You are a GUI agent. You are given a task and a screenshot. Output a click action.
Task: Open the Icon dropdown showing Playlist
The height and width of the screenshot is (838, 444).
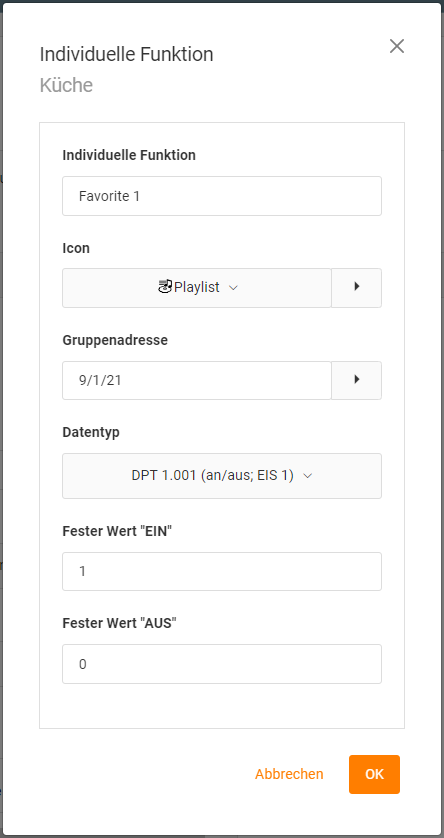(197, 288)
